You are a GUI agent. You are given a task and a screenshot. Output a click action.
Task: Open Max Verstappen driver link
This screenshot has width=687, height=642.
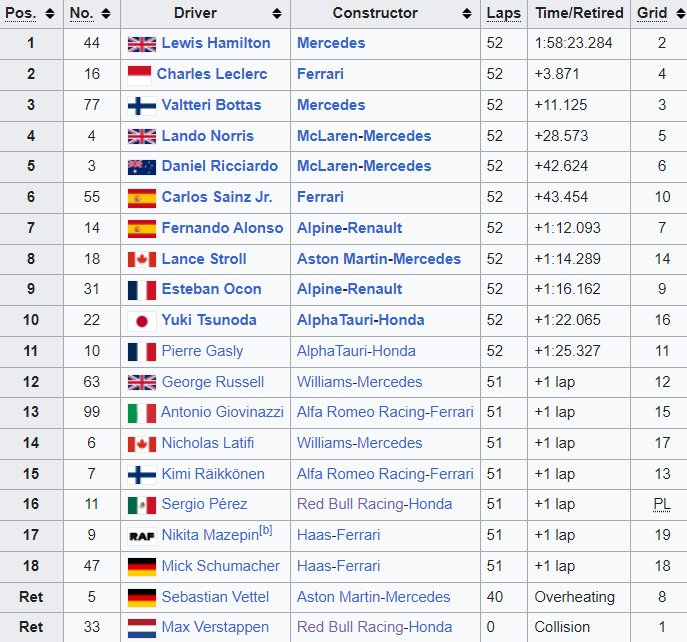[x=215, y=627]
